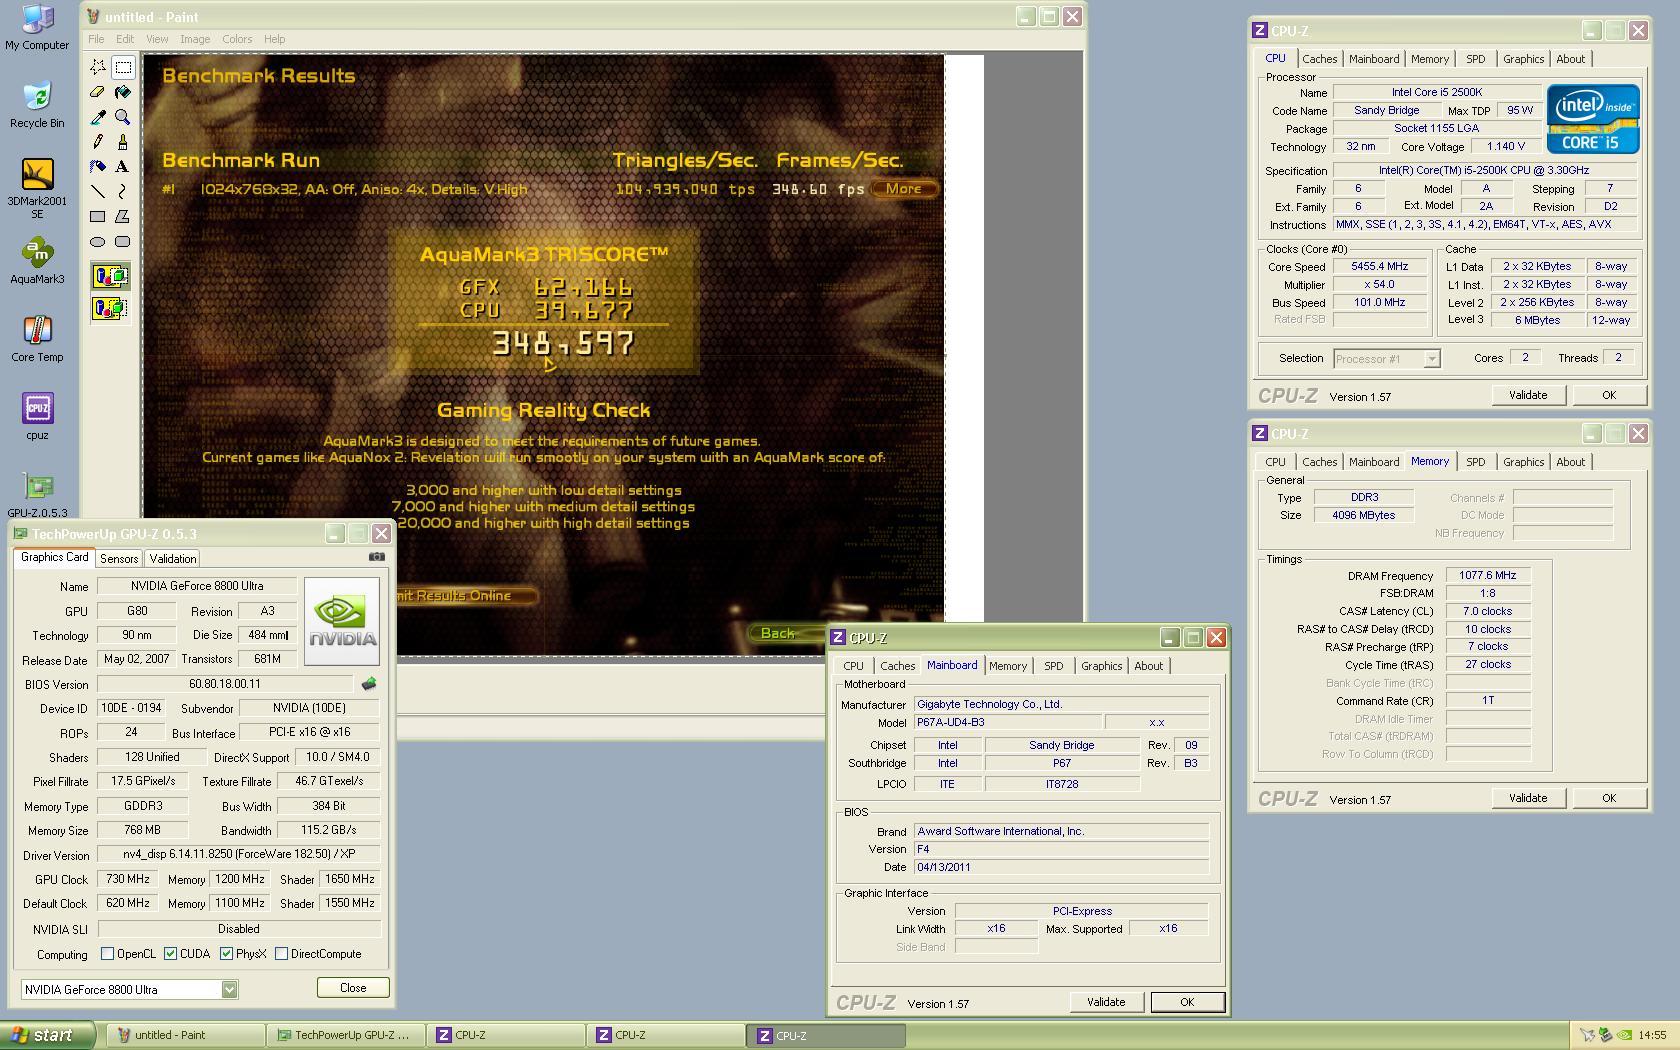Viewport: 1680px width, 1050px height.
Task: Choose the opaque selection option in Paint
Action: point(110,276)
